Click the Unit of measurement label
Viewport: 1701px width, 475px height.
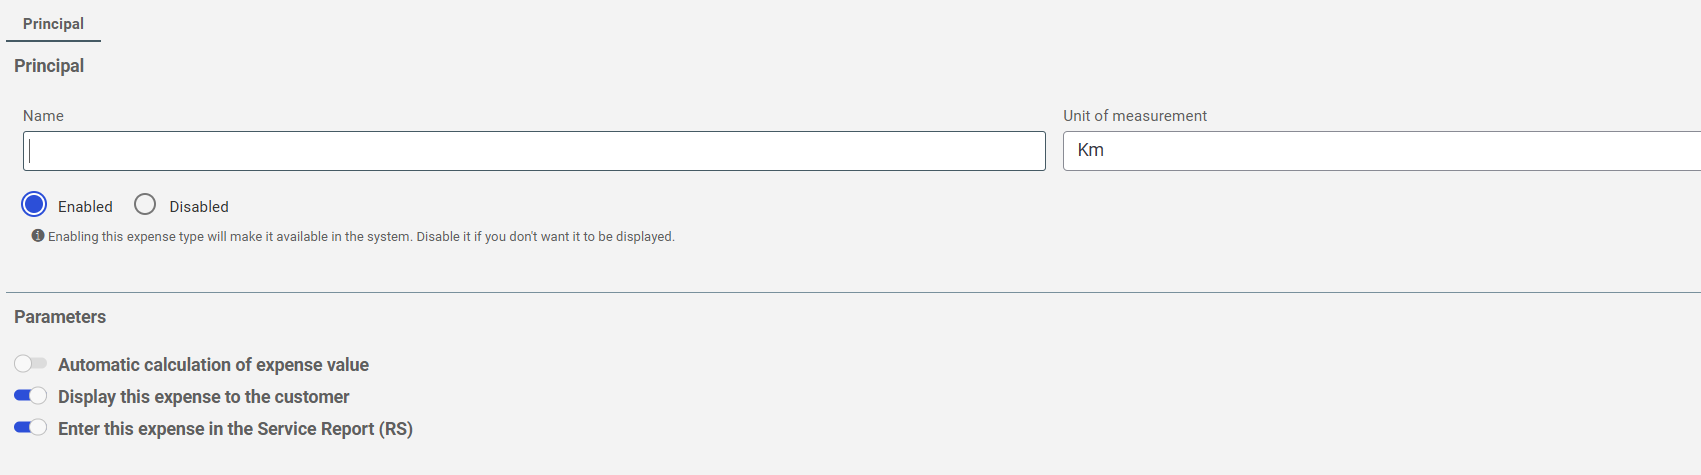click(1135, 116)
